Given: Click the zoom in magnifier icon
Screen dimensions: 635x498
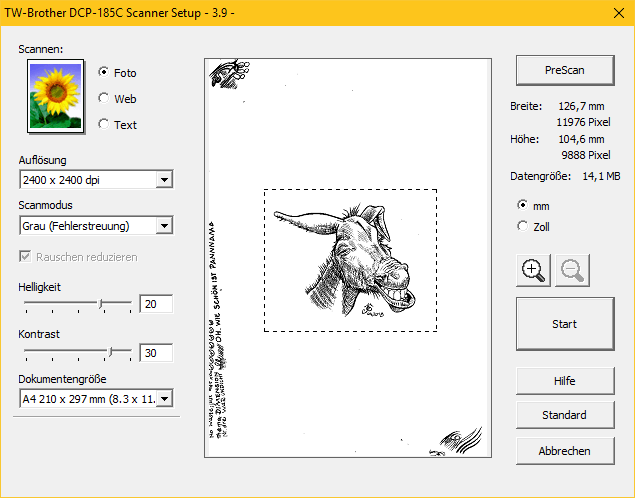Looking at the screenshot, I should pos(535,270).
